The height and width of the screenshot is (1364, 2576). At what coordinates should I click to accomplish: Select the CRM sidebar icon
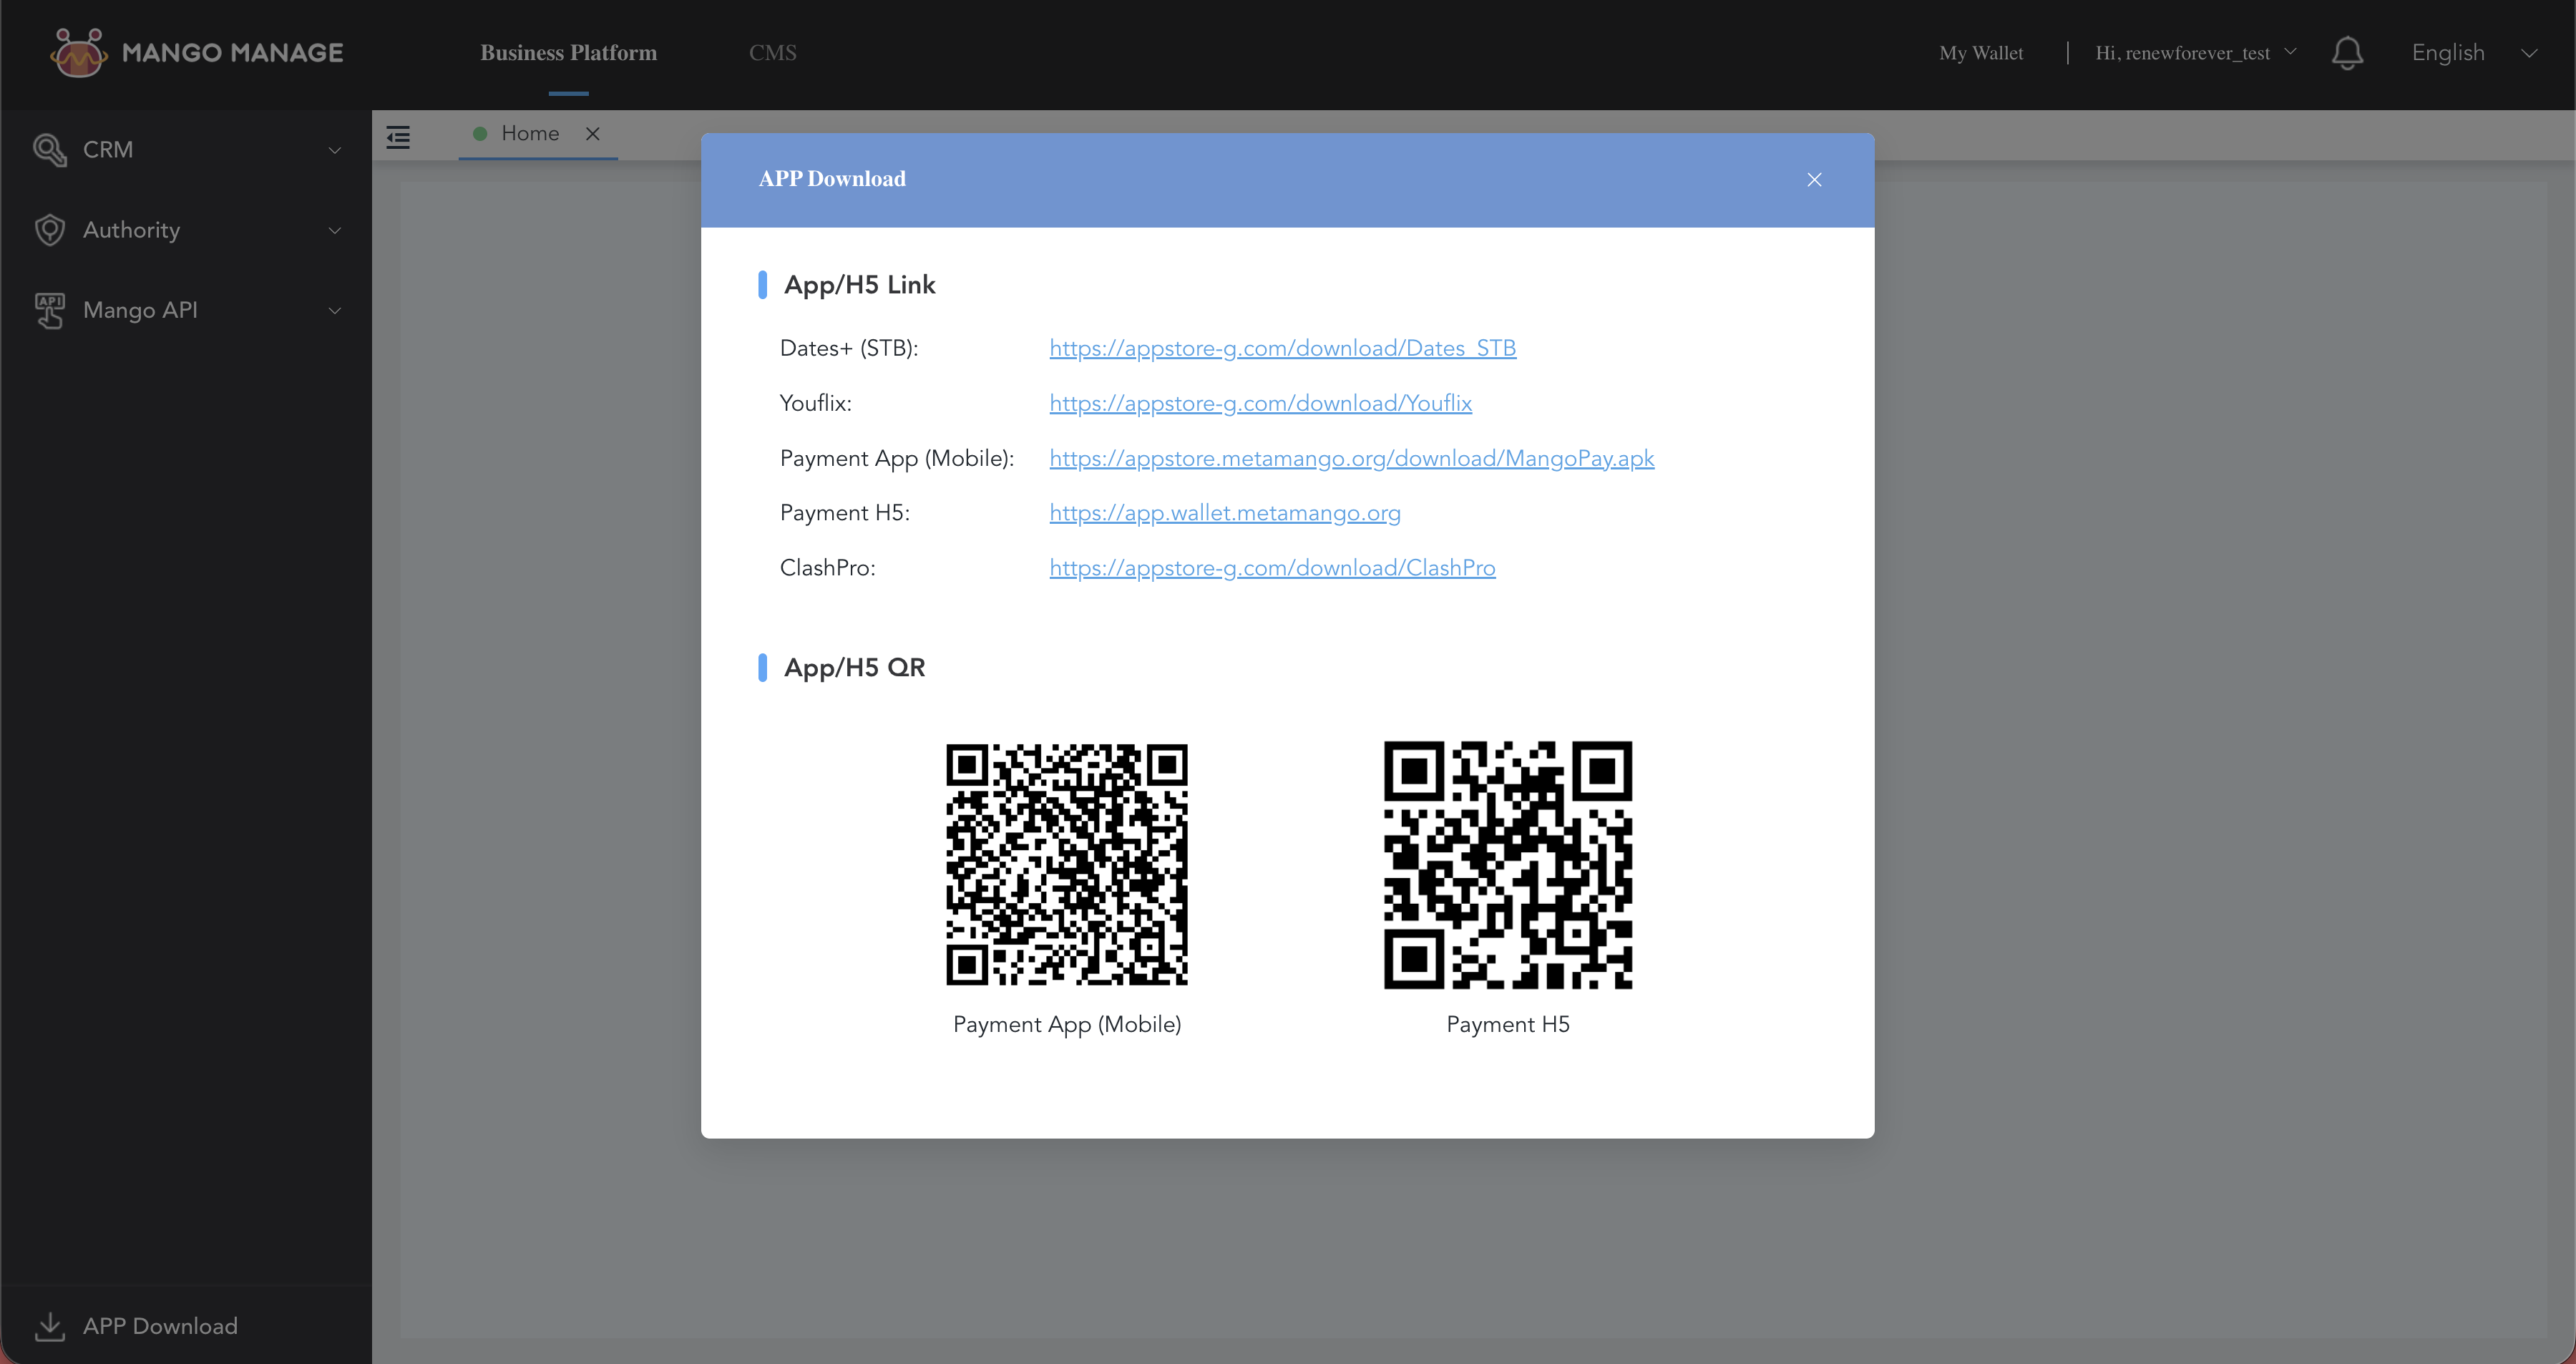(x=50, y=149)
